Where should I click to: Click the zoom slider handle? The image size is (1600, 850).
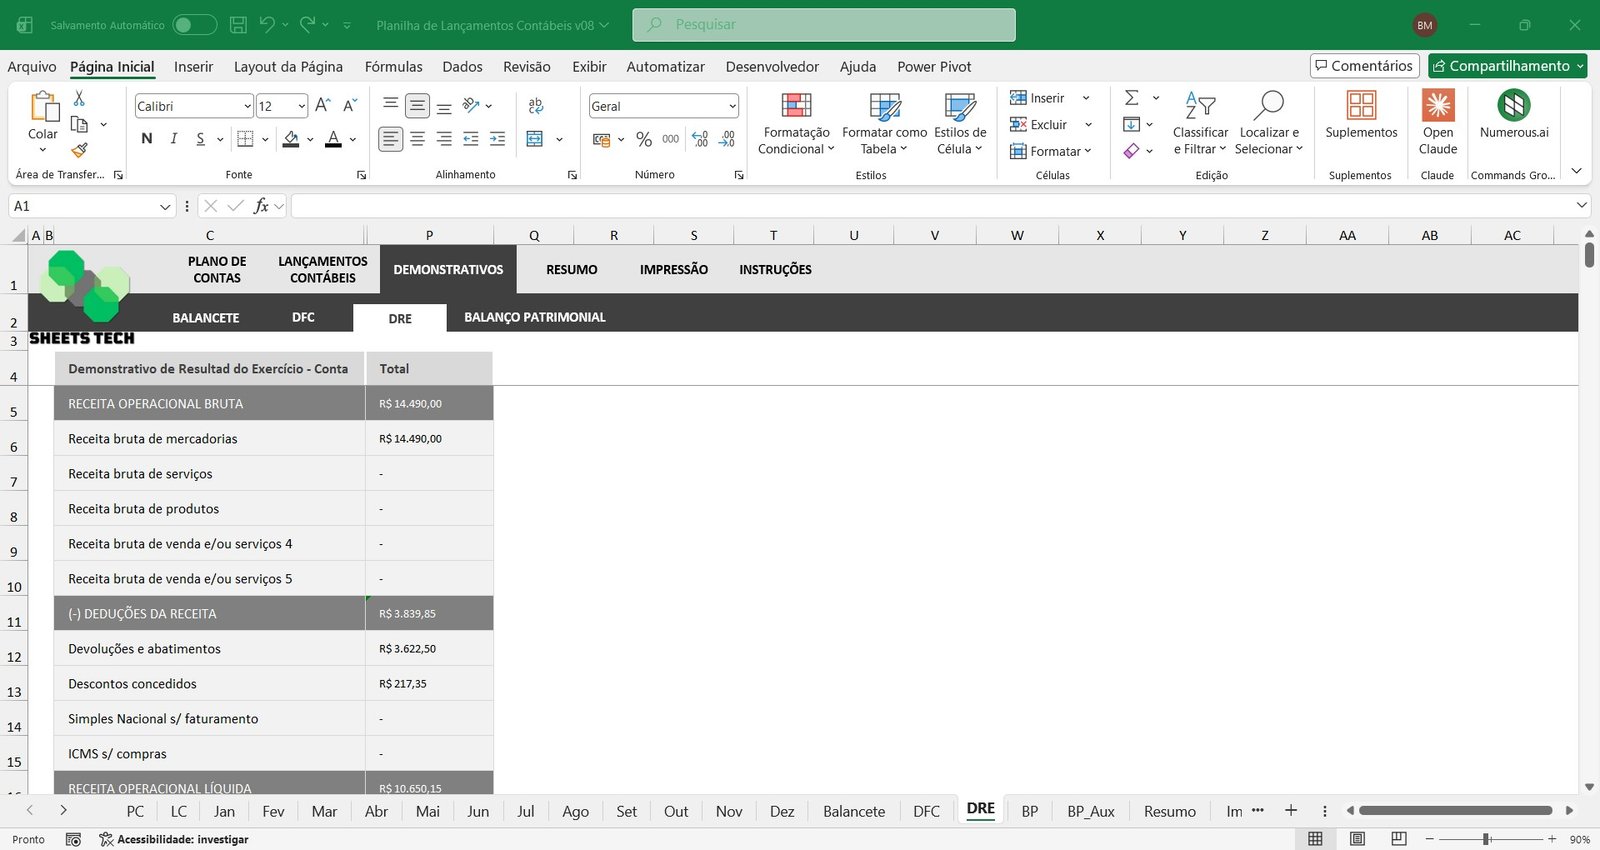(x=1486, y=839)
